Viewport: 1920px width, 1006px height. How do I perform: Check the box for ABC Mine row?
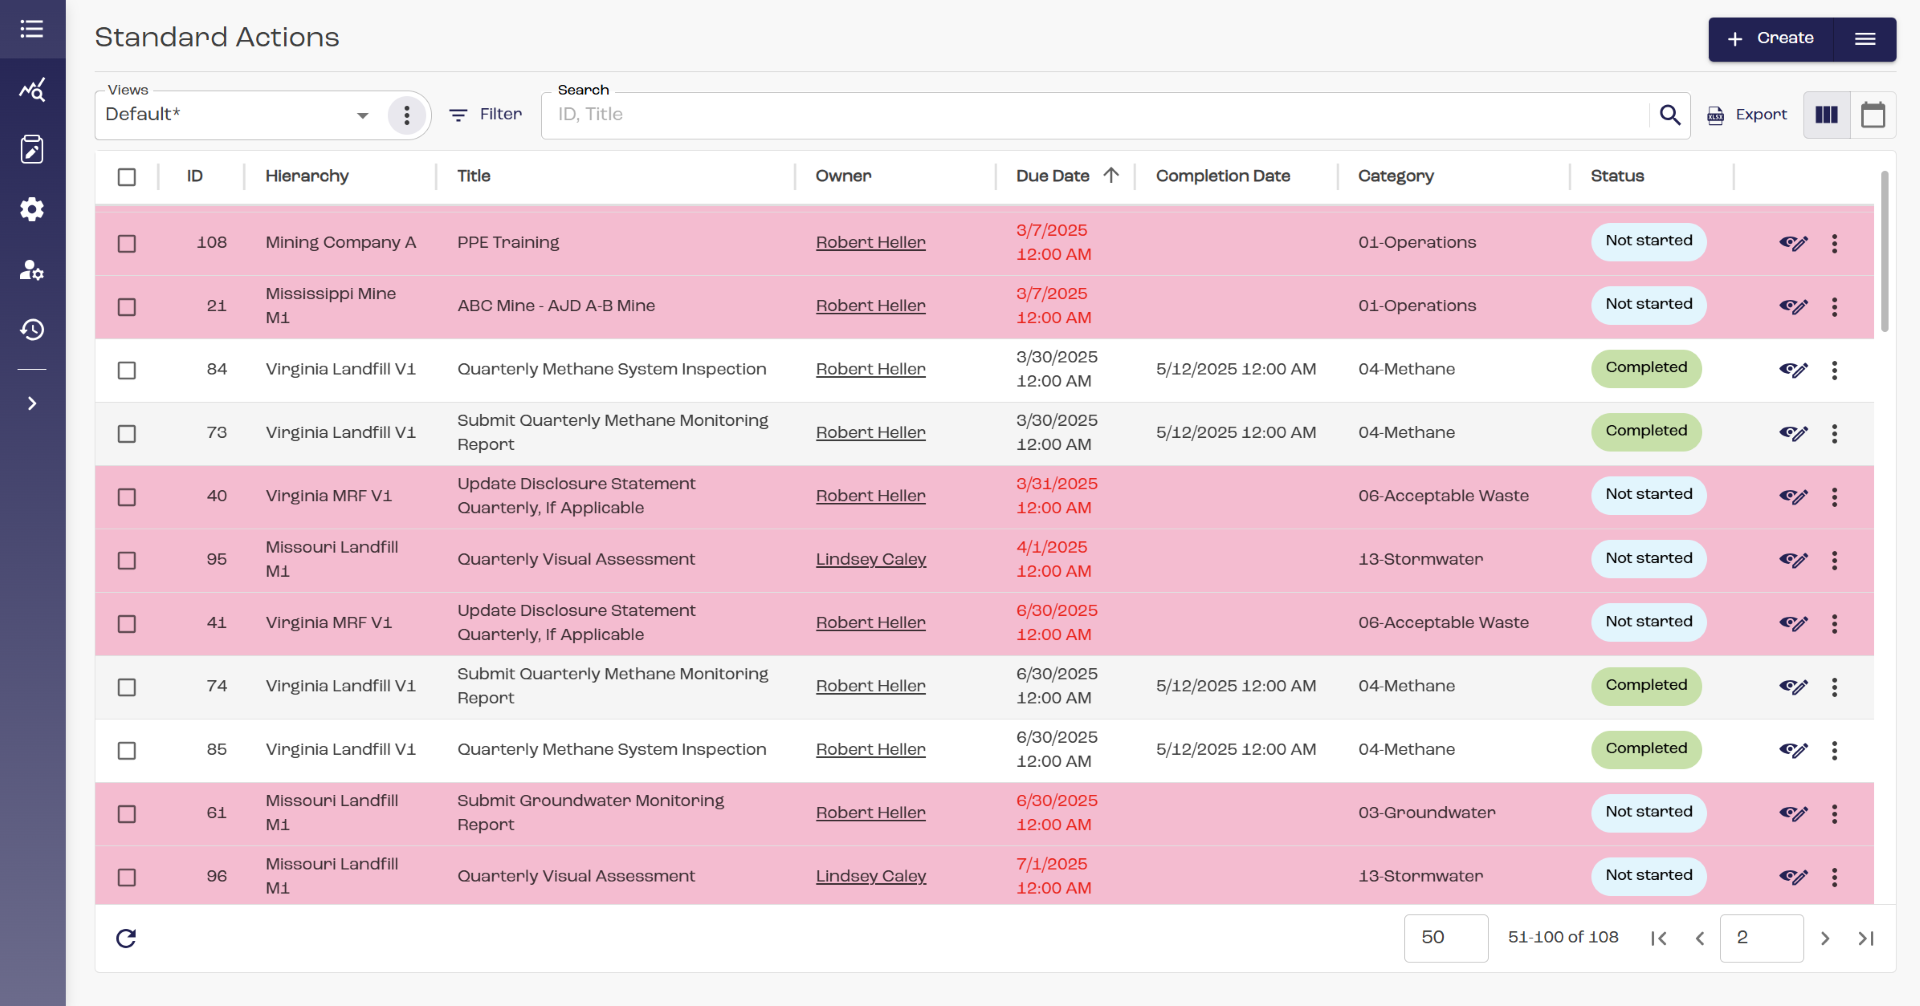(127, 307)
